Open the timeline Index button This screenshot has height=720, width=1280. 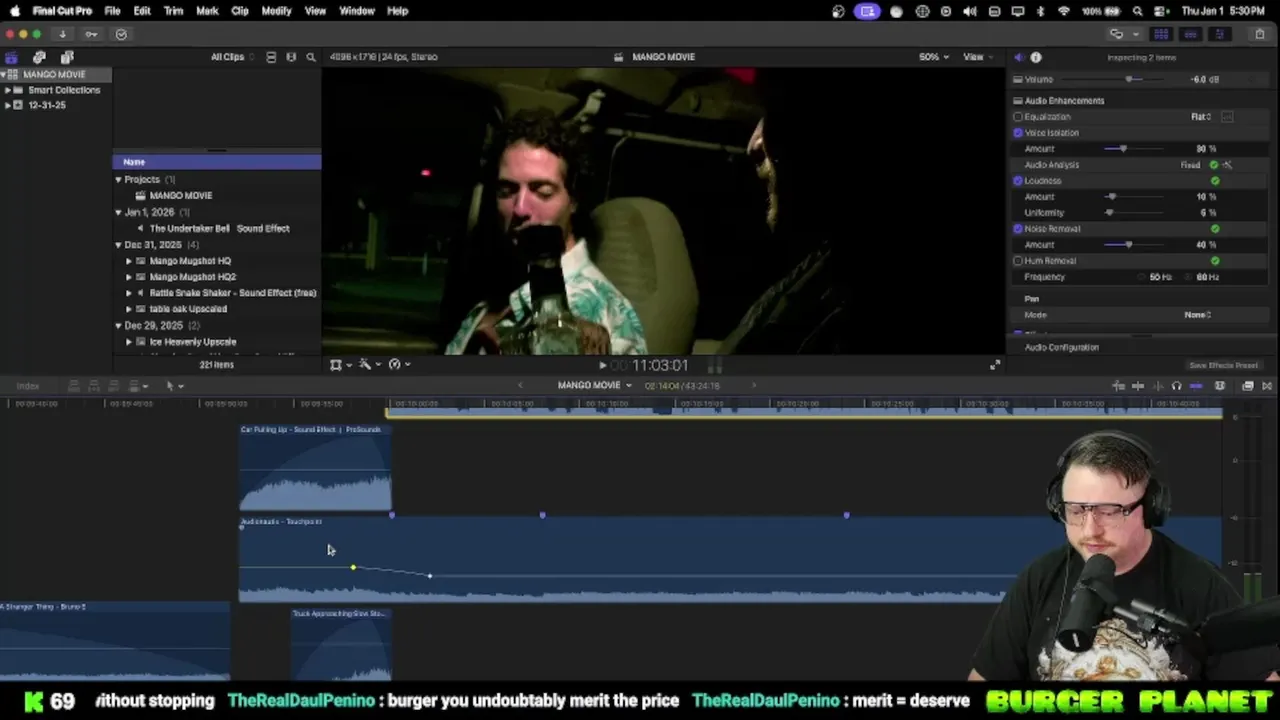coord(28,386)
